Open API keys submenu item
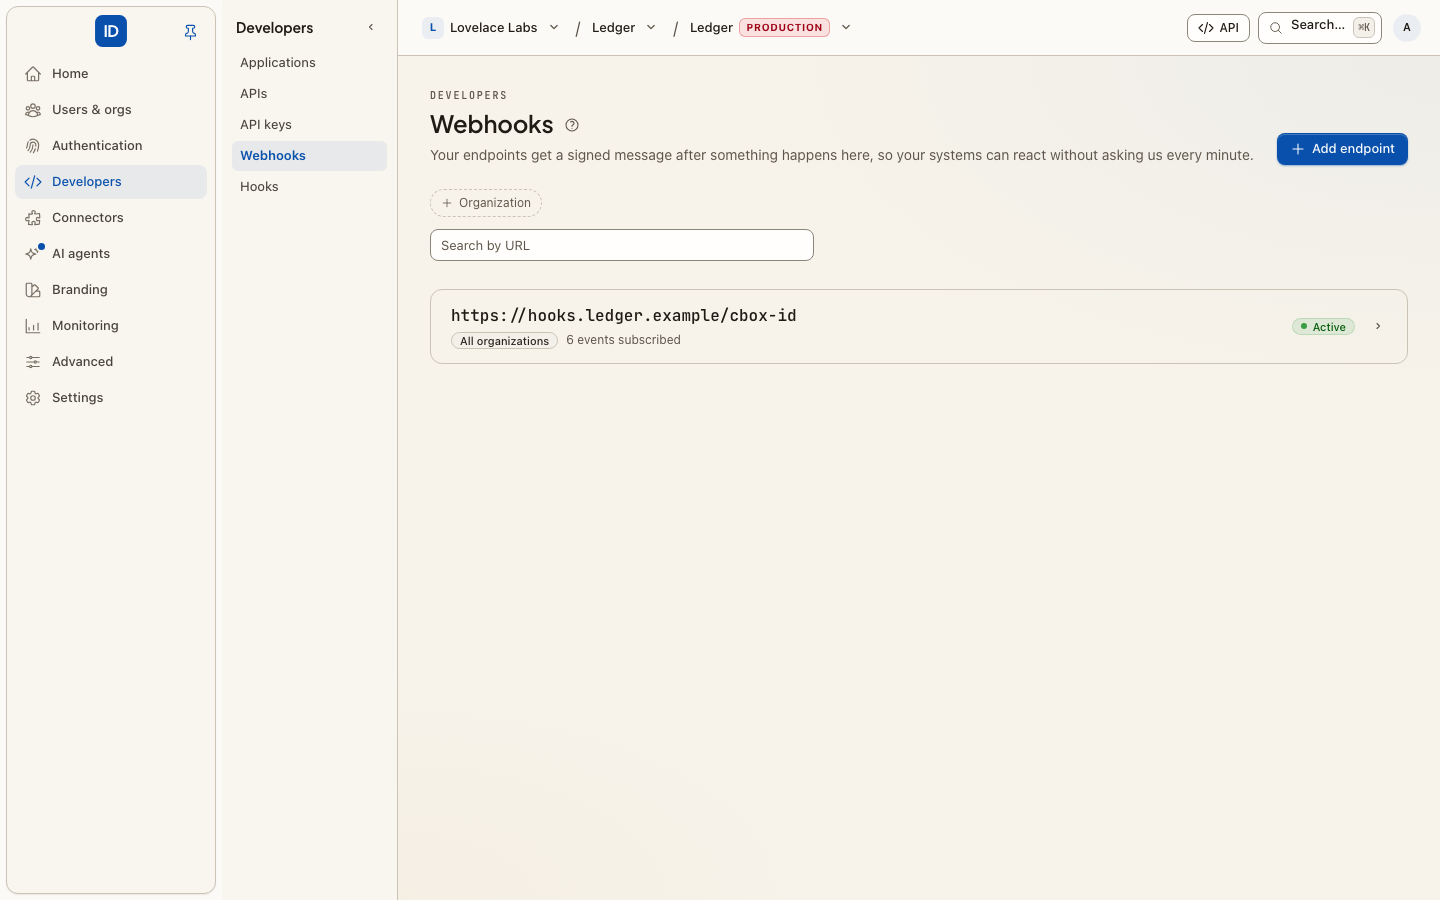This screenshot has height=900, width=1440. pos(309,125)
